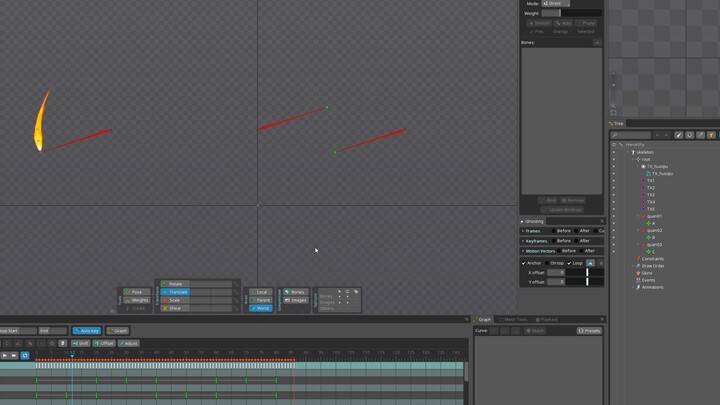Click the Draw Order node icon
Screen dimensions: 720x405
point(637,266)
